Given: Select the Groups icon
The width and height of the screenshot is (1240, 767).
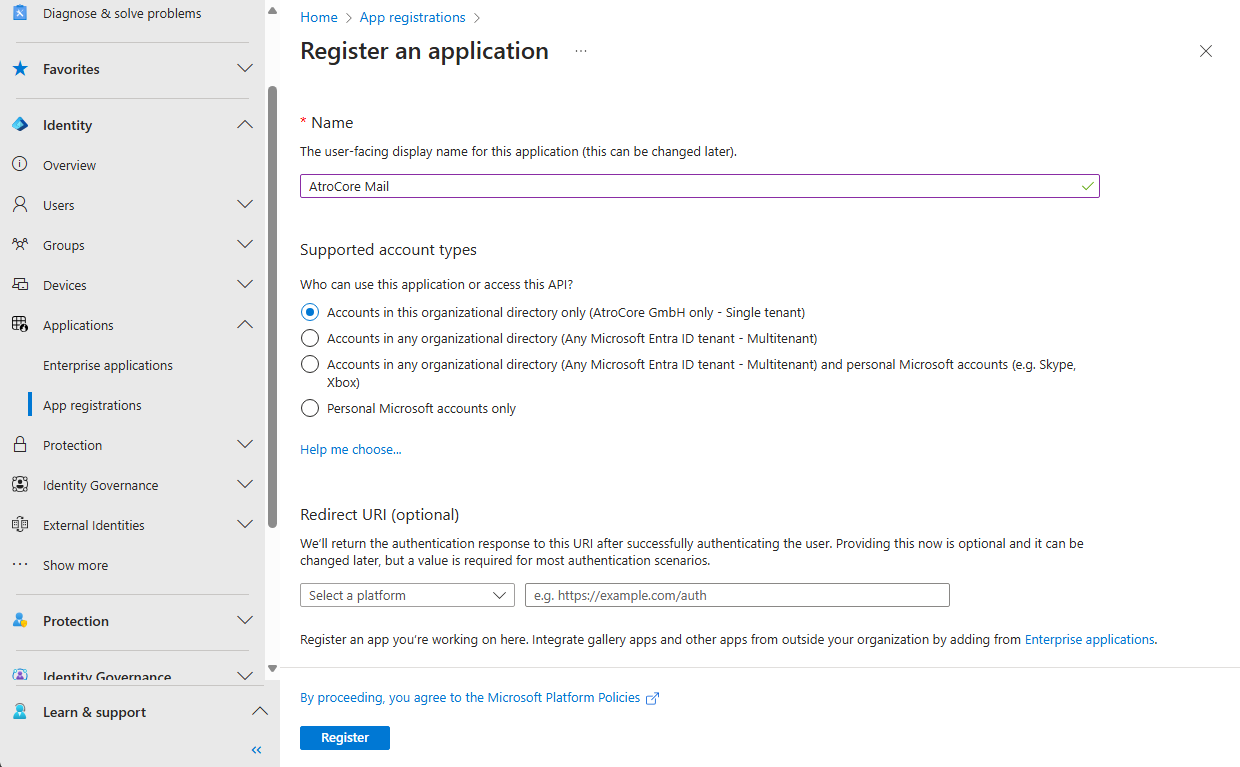Looking at the screenshot, I should [20, 244].
